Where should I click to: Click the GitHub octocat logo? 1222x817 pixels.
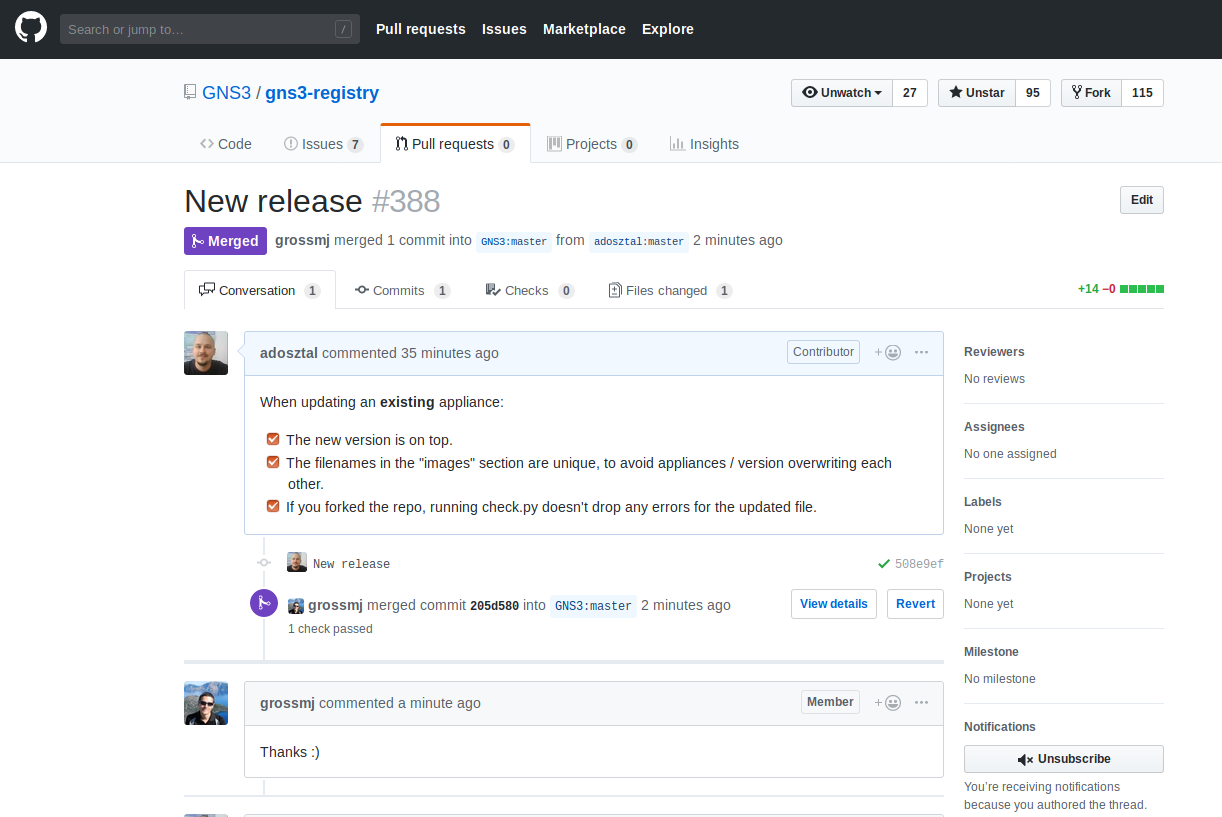pos(31,28)
